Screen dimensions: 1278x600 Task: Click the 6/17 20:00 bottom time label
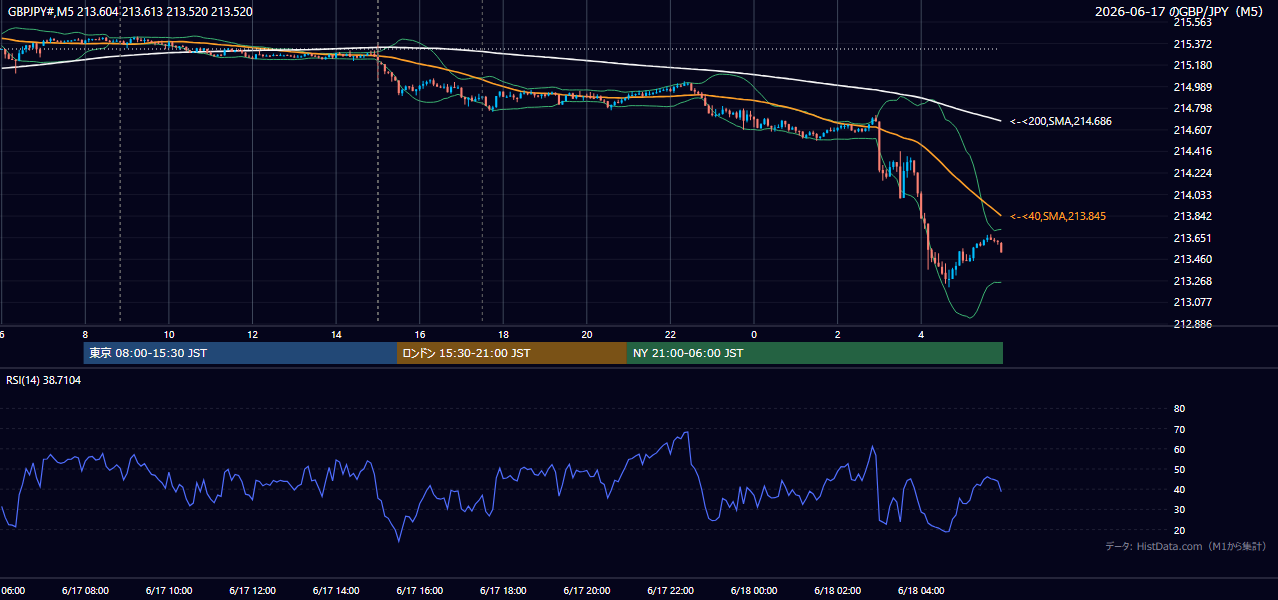point(587,591)
